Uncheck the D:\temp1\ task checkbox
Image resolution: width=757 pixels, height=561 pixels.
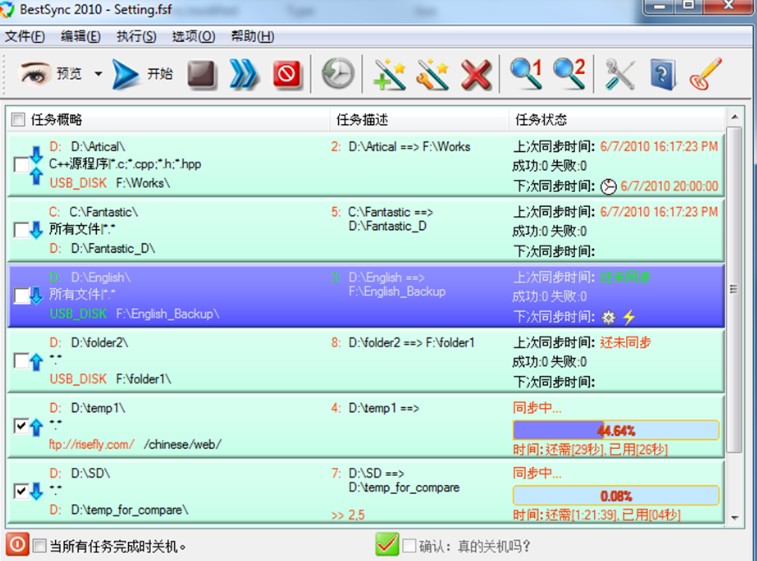tap(21, 426)
